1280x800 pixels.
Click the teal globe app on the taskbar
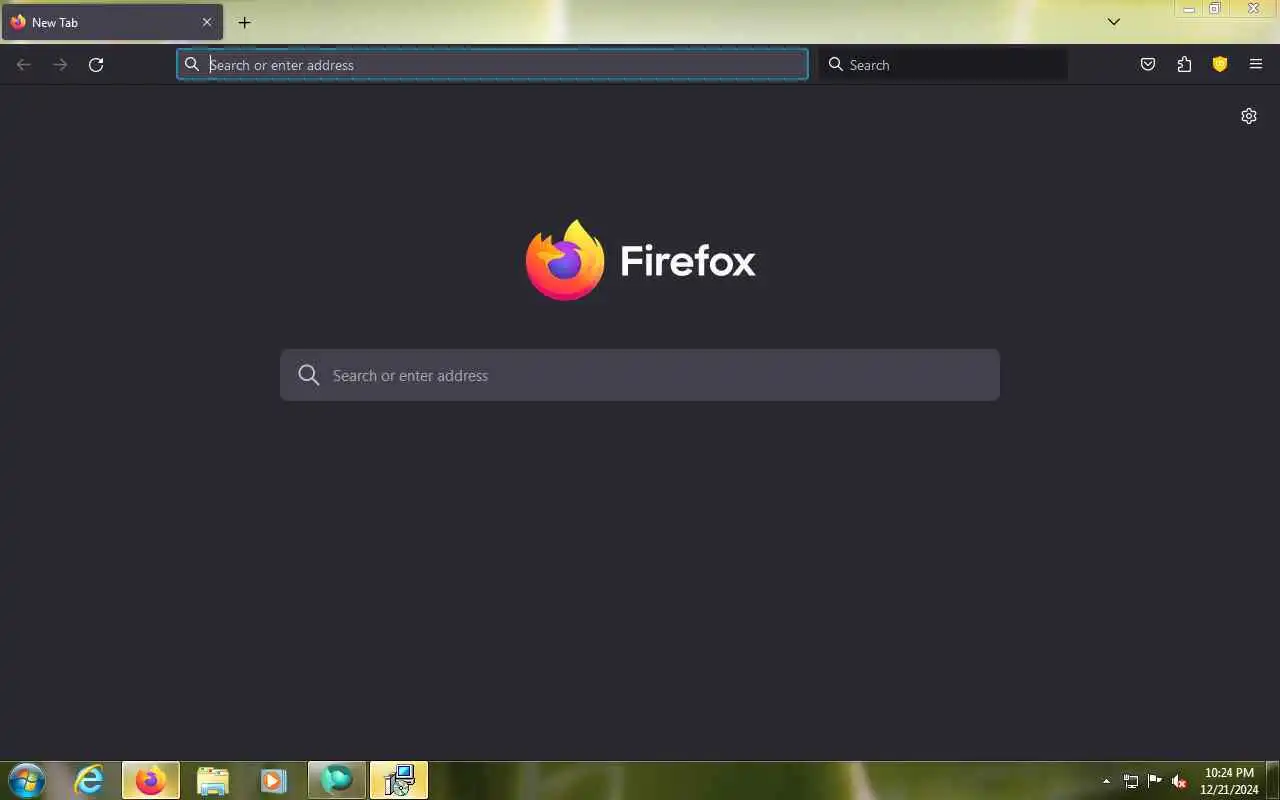click(337, 781)
